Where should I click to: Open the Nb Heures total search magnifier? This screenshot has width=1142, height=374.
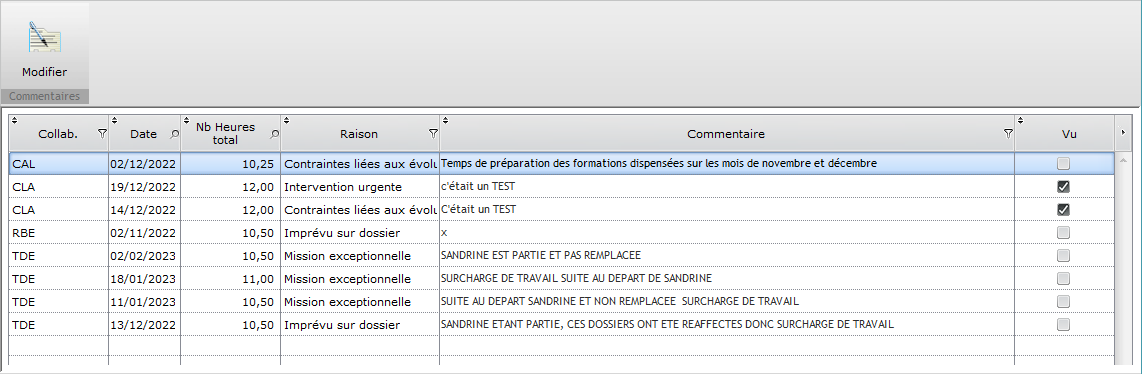pyautogui.click(x=275, y=134)
